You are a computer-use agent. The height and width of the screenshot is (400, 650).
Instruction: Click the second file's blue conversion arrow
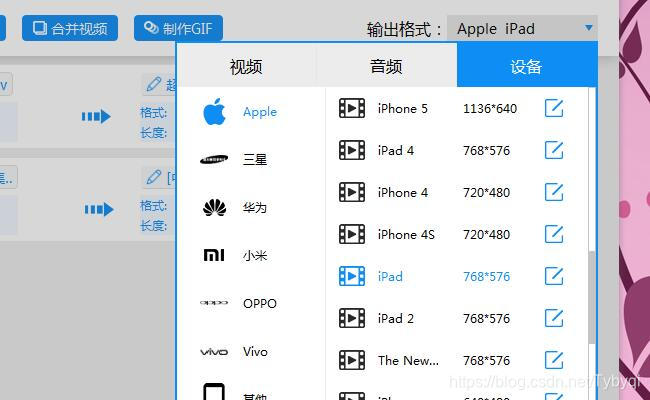pyautogui.click(x=99, y=209)
